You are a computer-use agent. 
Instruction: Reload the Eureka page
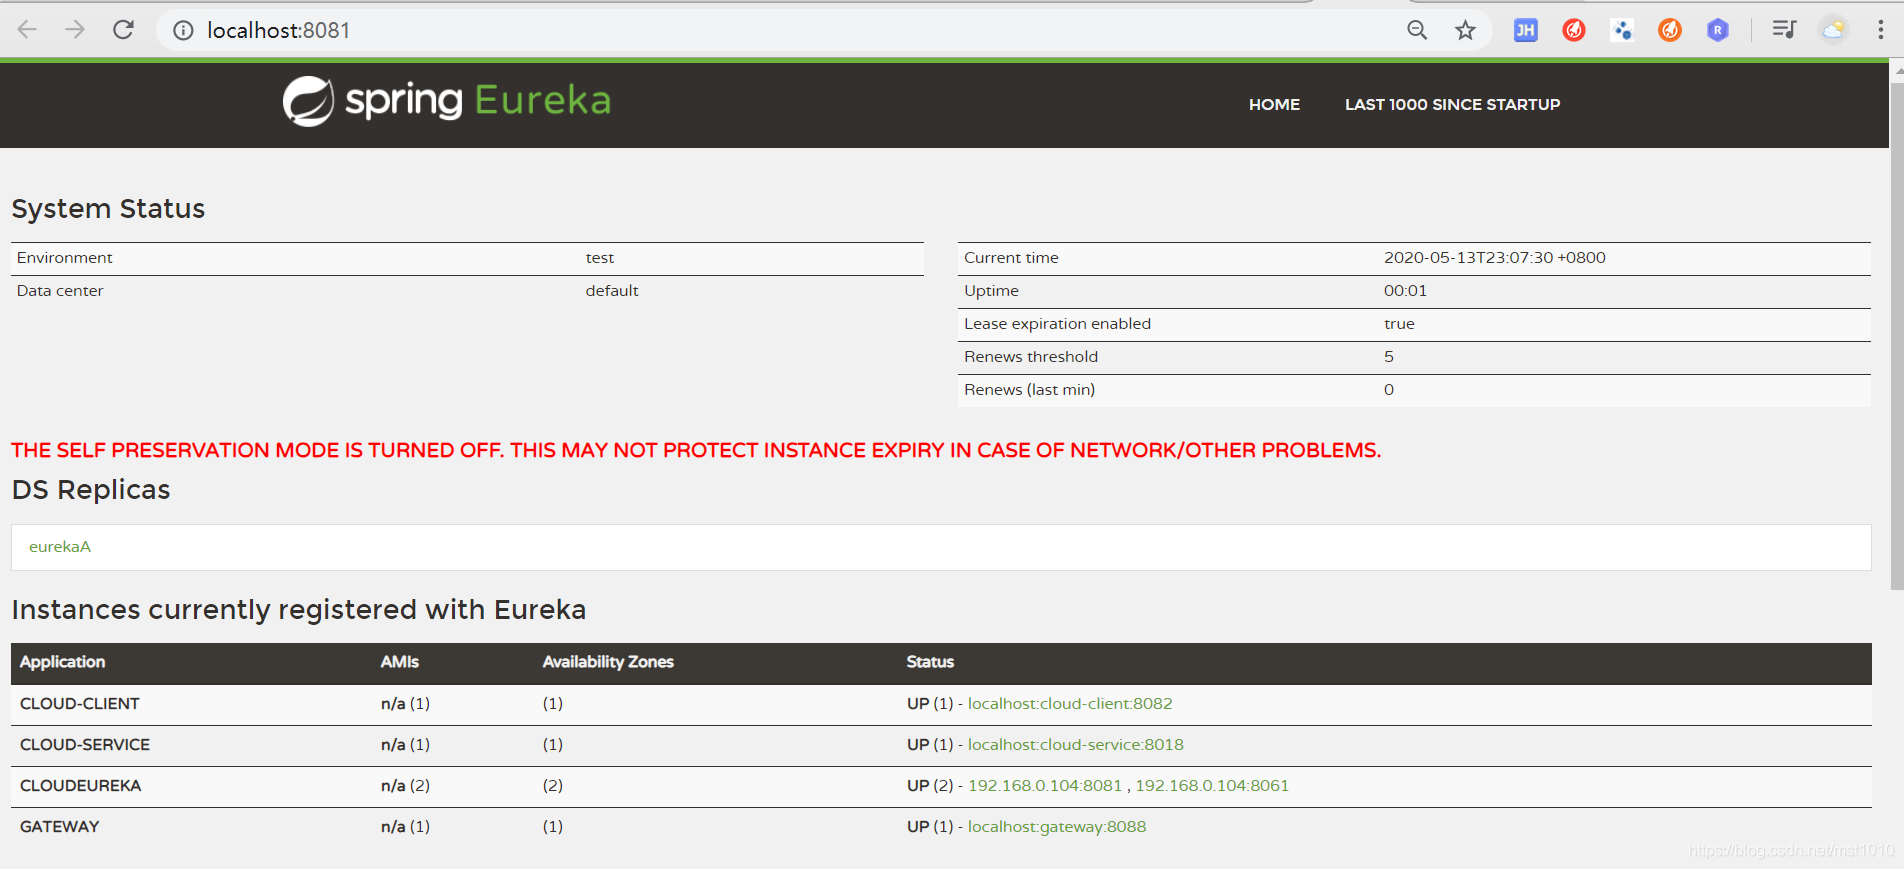coord(123,30)
